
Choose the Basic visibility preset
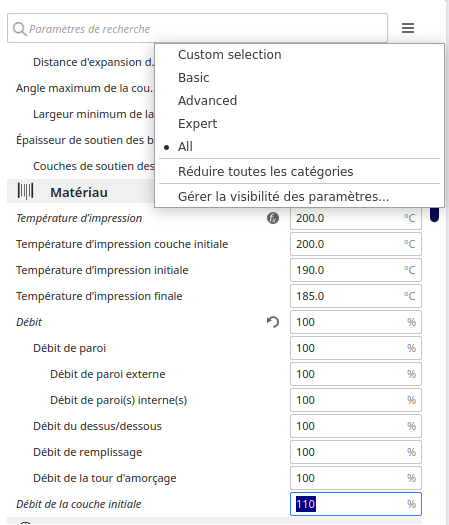click(x=299, y=78)
